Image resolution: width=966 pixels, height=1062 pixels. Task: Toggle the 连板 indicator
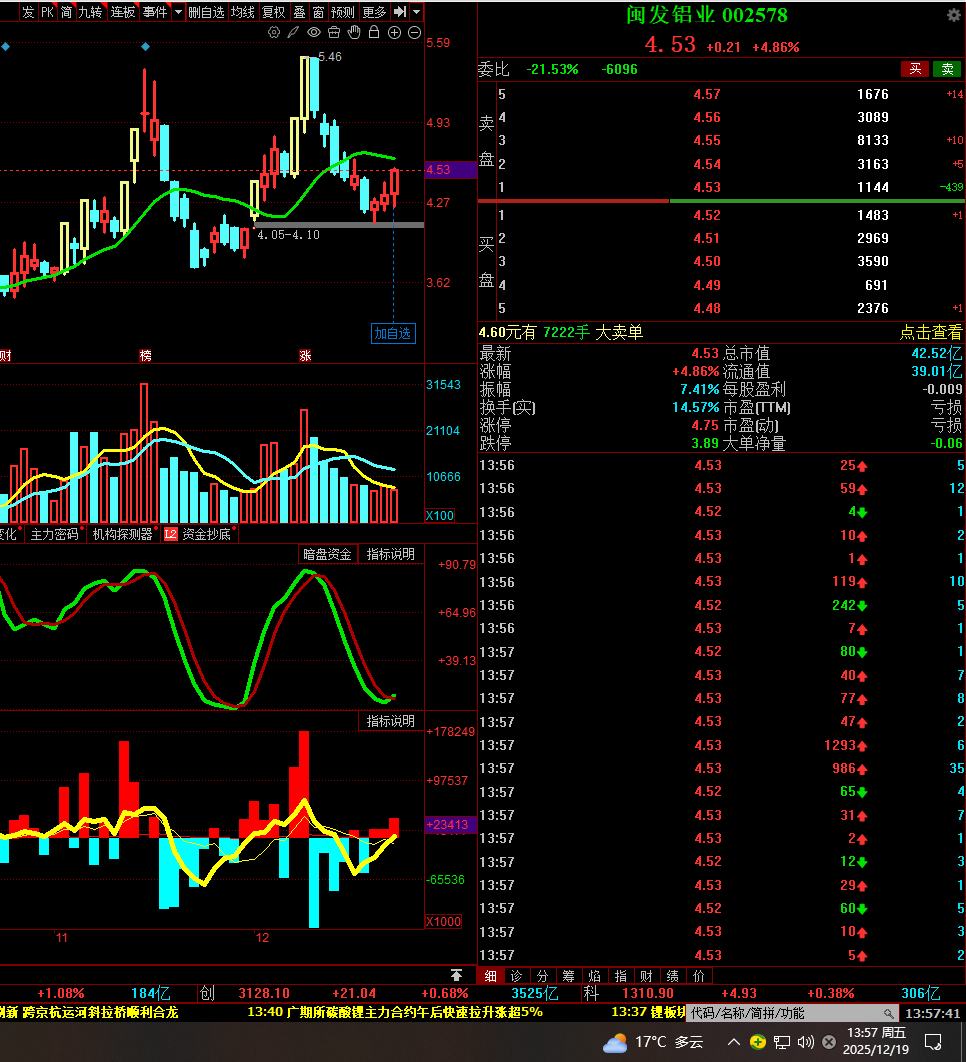123,12
